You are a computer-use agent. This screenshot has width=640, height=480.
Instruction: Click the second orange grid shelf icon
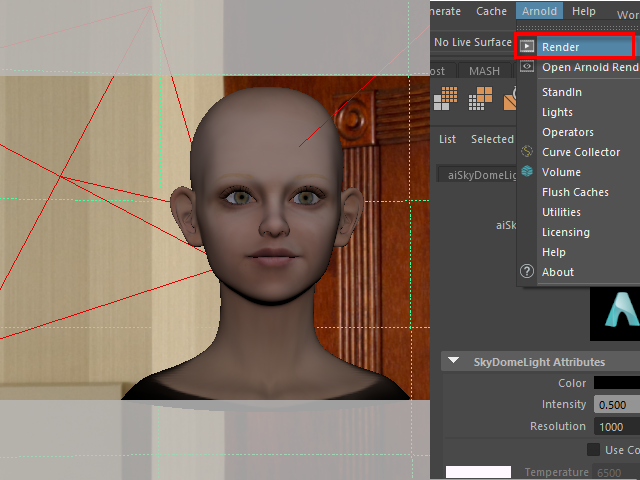pos(481,97)
